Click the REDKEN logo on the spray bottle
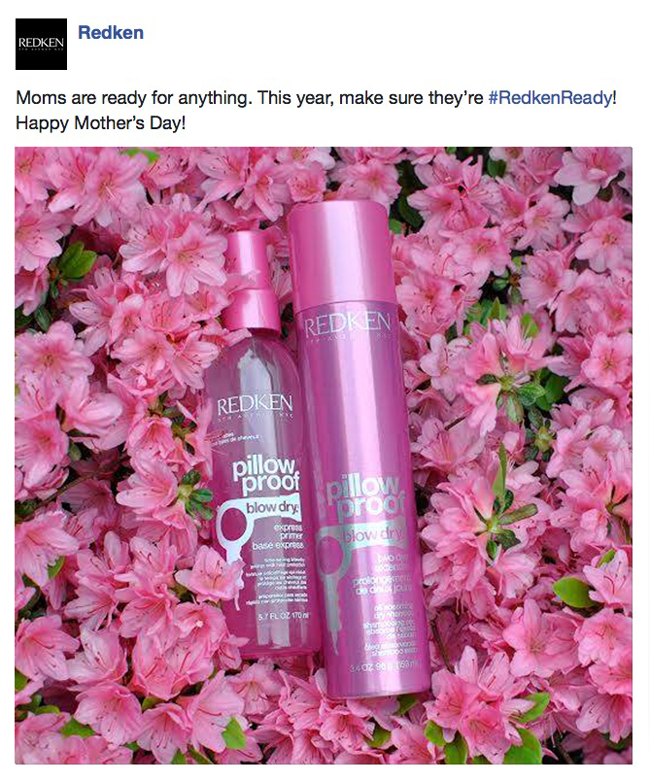Image resolution: width=650 pixels, height=782 pixels. click(254, 405)
